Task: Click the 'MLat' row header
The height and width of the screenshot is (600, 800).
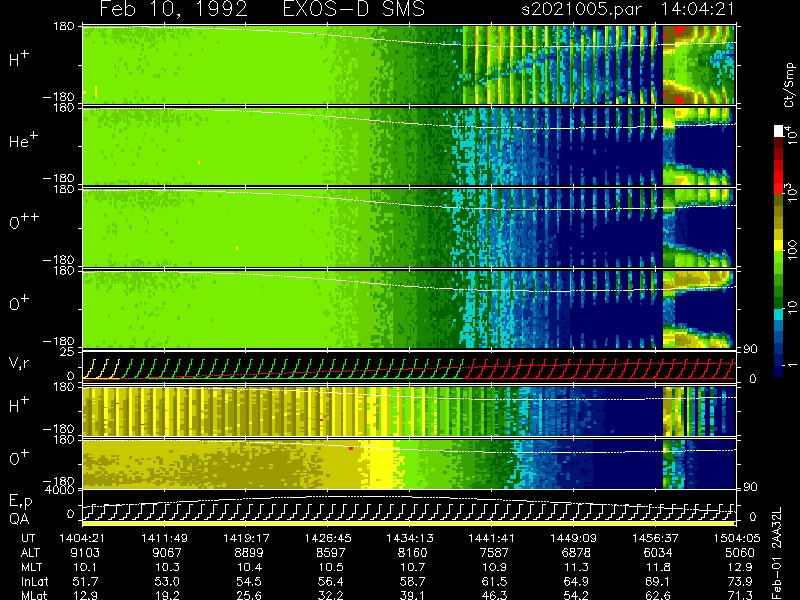Action: coord(34,595)
